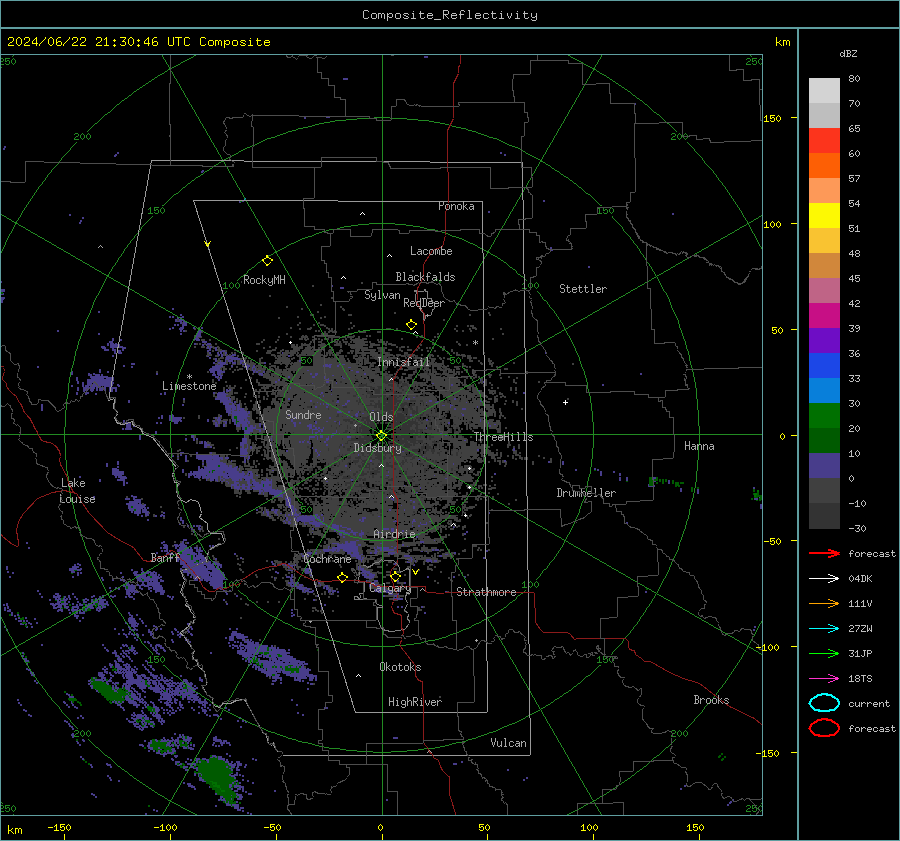Click the Sundre label
Viewport: 900px width, 841px height.
[x=303, y=414]
